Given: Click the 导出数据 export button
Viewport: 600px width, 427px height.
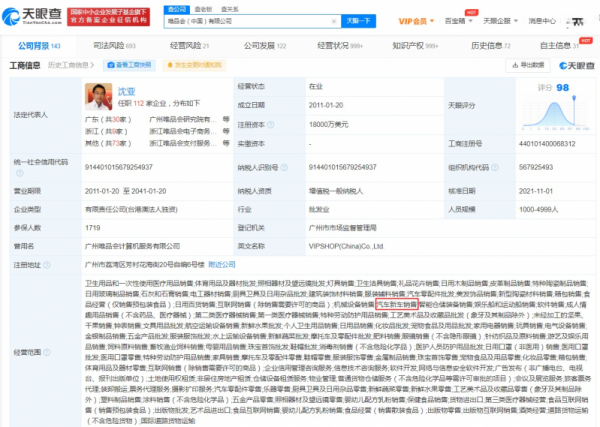Looking at the screenshot, I should 528,65.
